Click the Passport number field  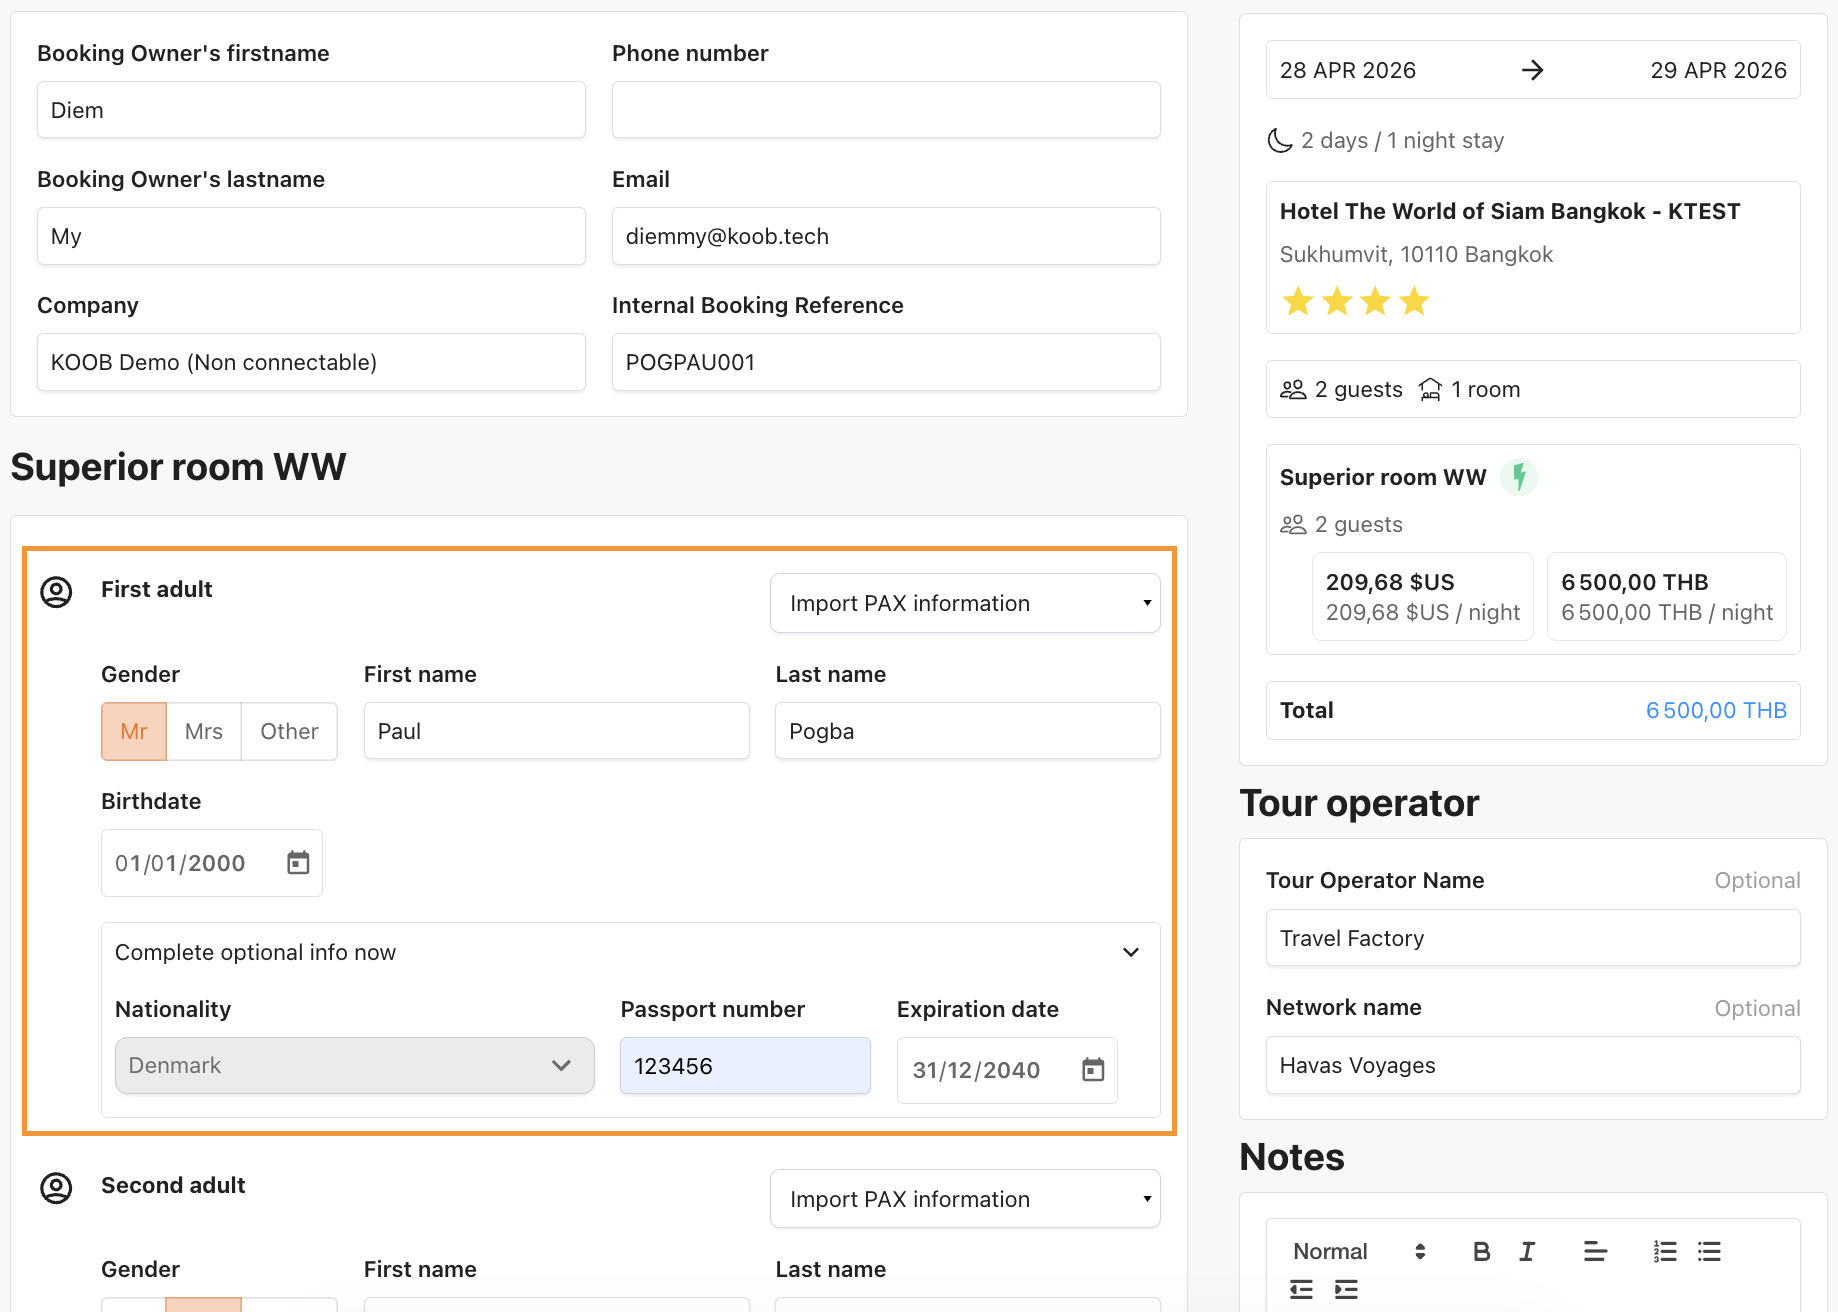[745, 1066]
